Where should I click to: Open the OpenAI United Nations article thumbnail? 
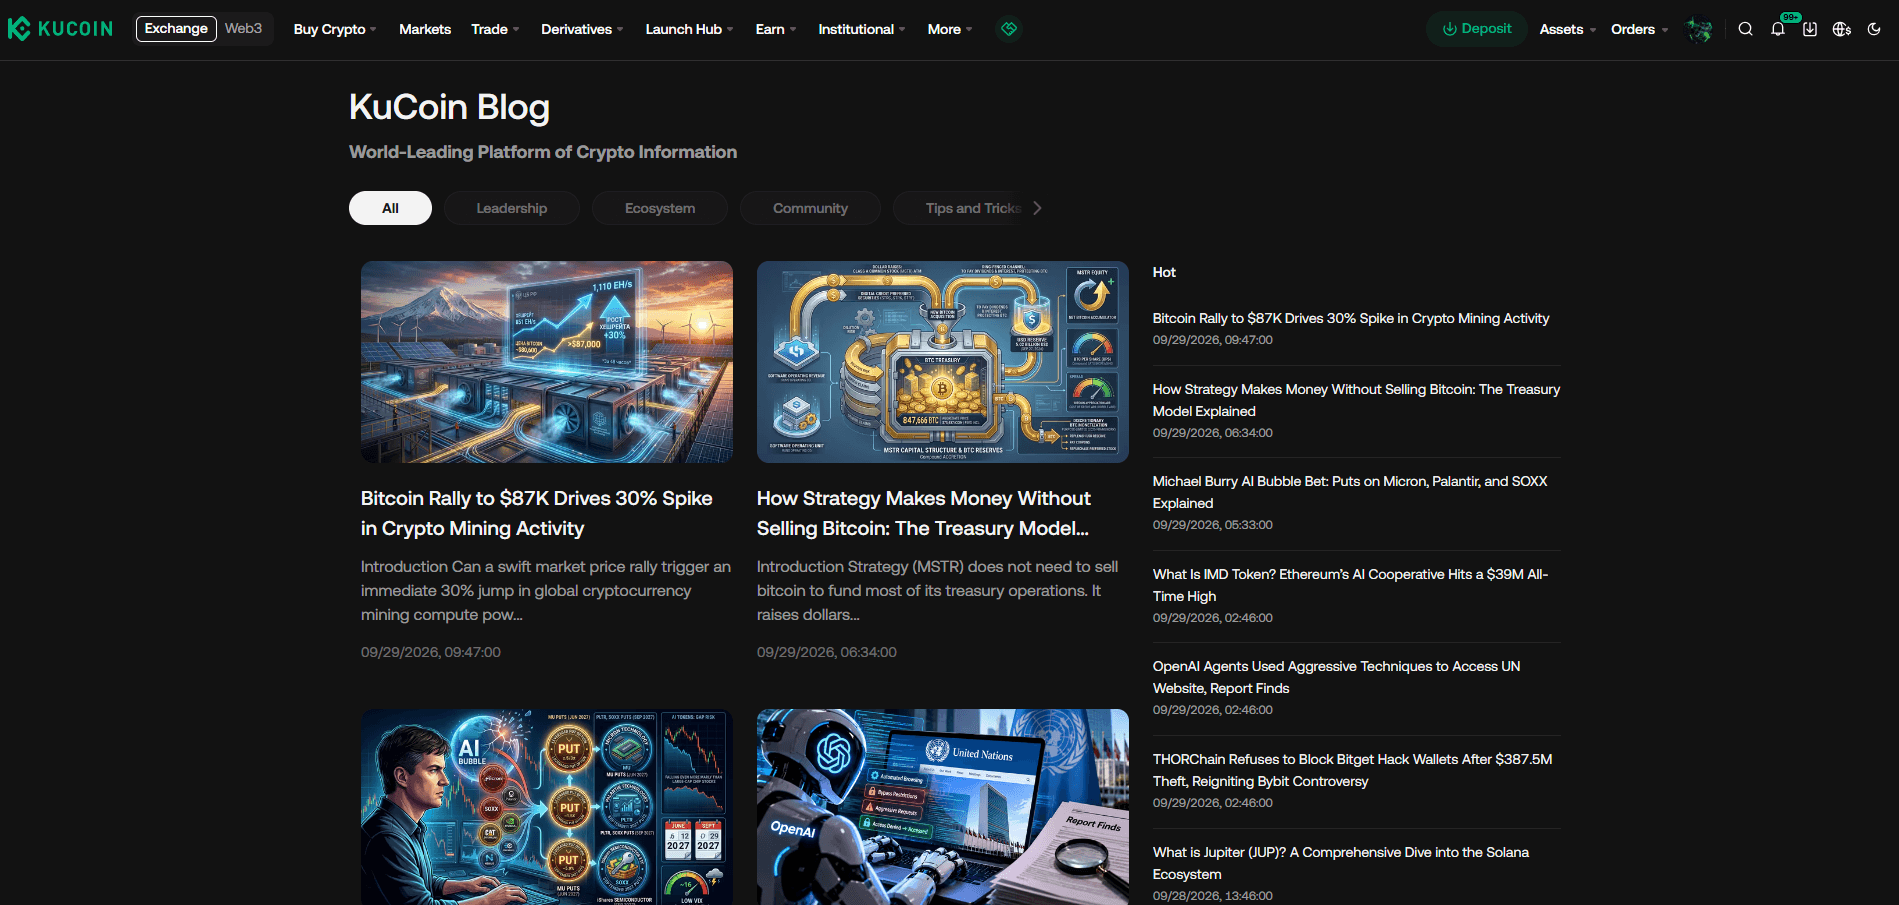(943, 807)
